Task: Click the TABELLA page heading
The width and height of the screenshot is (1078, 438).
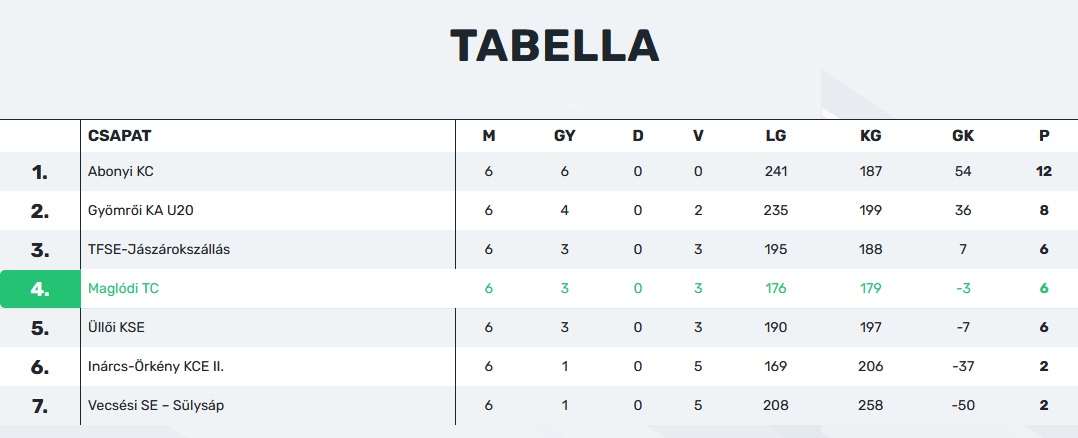Action: [554, 46]
